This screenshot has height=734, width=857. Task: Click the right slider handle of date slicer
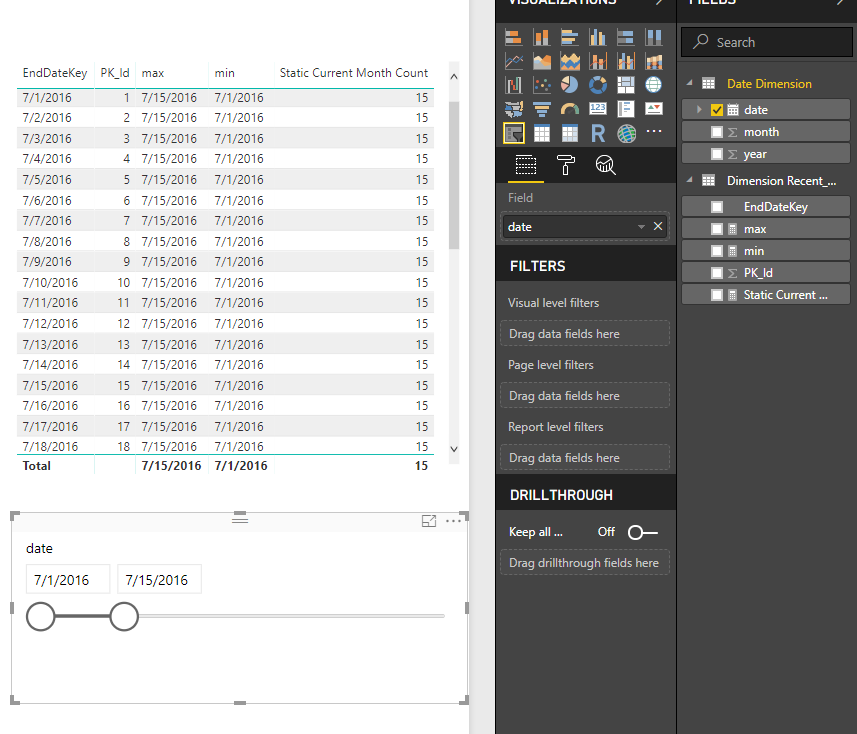click(124, 616)
